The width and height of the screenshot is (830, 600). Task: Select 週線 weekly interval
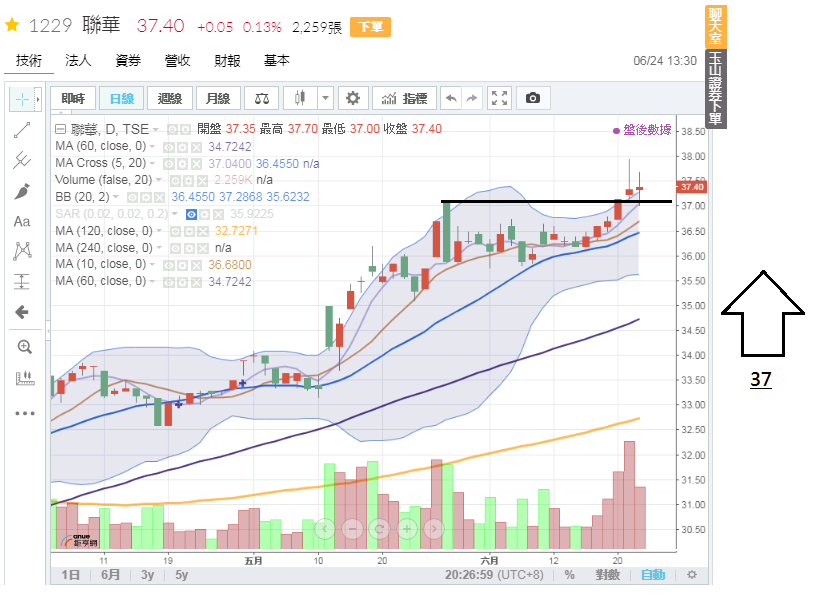point(170,98)
